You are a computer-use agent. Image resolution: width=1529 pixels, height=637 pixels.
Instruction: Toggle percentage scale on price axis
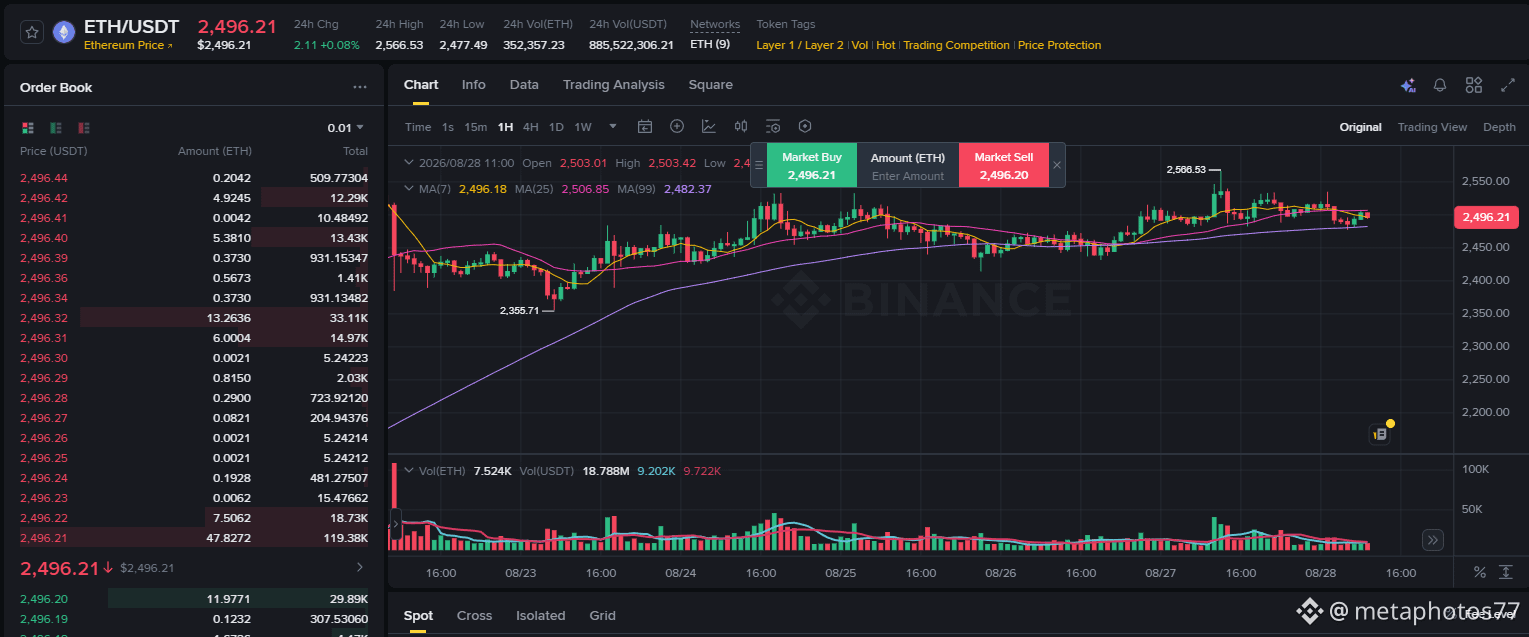(x=1479, y=572)
